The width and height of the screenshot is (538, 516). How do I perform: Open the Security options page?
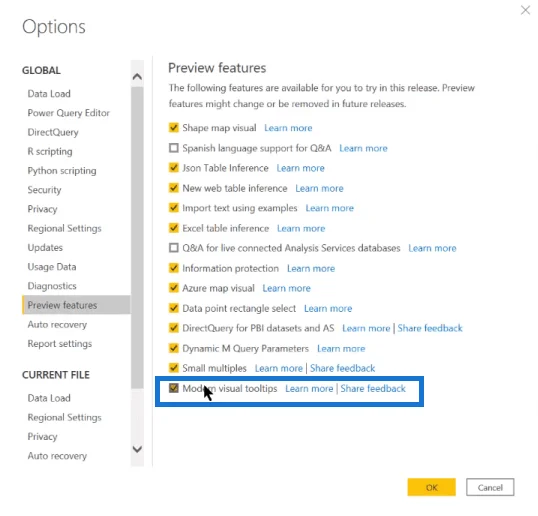coord(44,190)
